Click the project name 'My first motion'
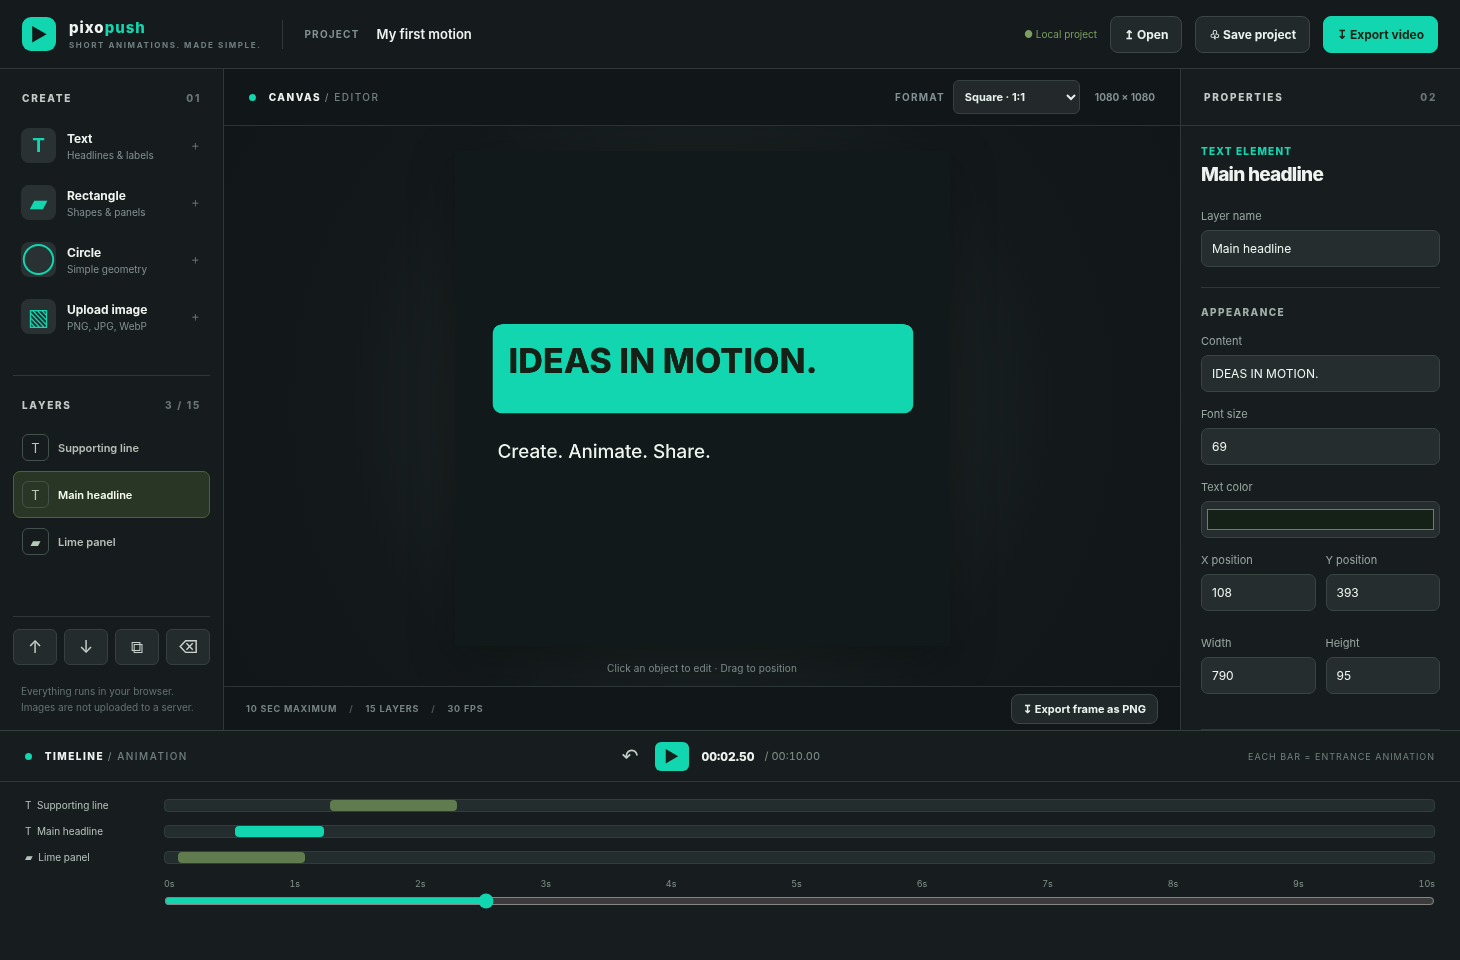The image size is (1460, 960). [424, 34]
